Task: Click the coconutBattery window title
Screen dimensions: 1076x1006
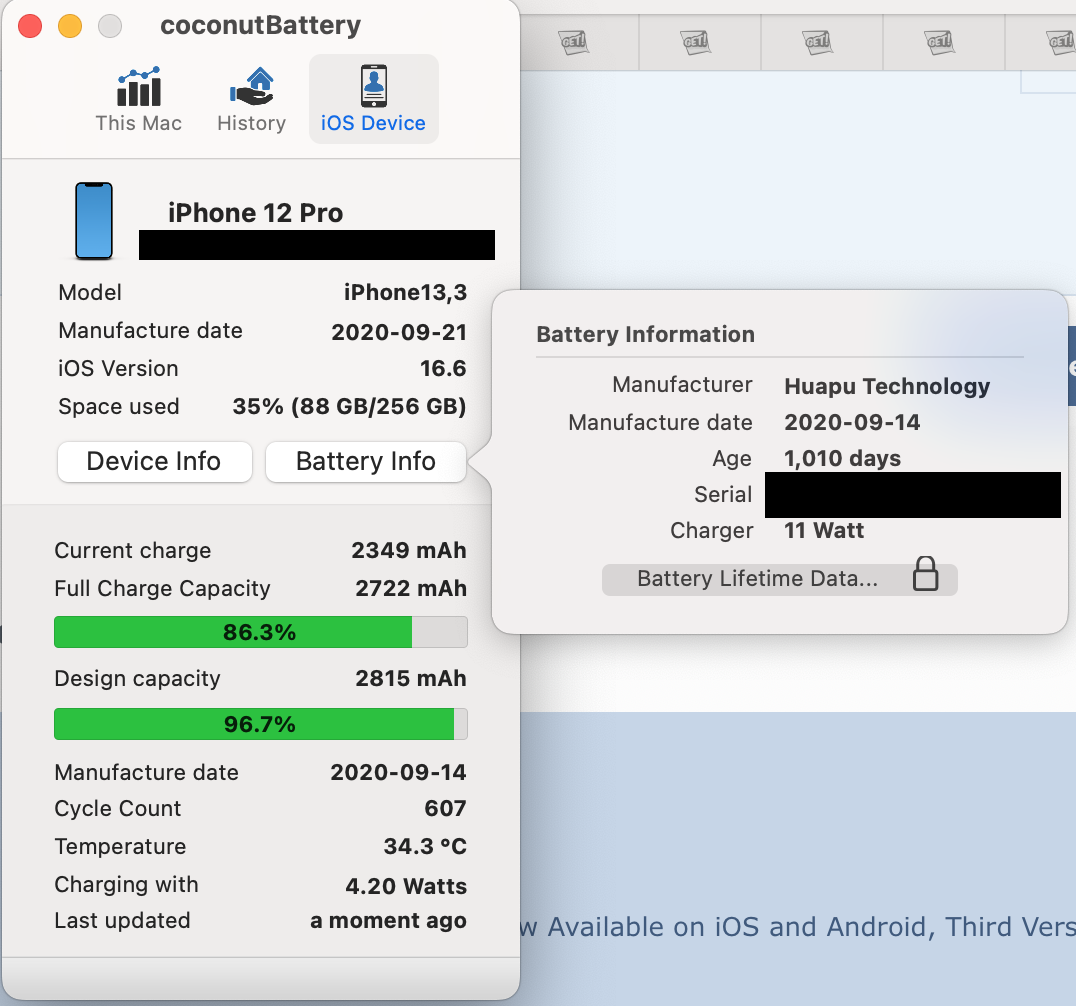Action: pos(261,25)
